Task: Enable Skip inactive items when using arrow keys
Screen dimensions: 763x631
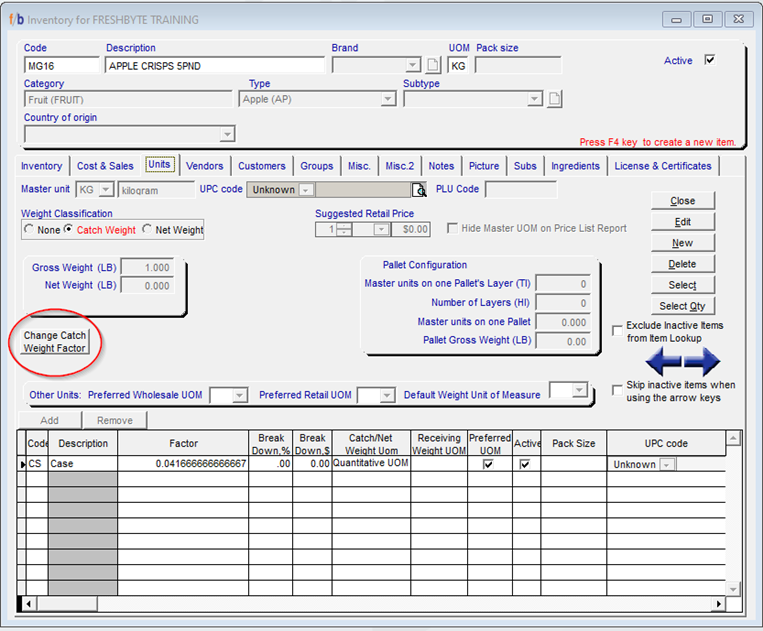Action: point(617,390)
